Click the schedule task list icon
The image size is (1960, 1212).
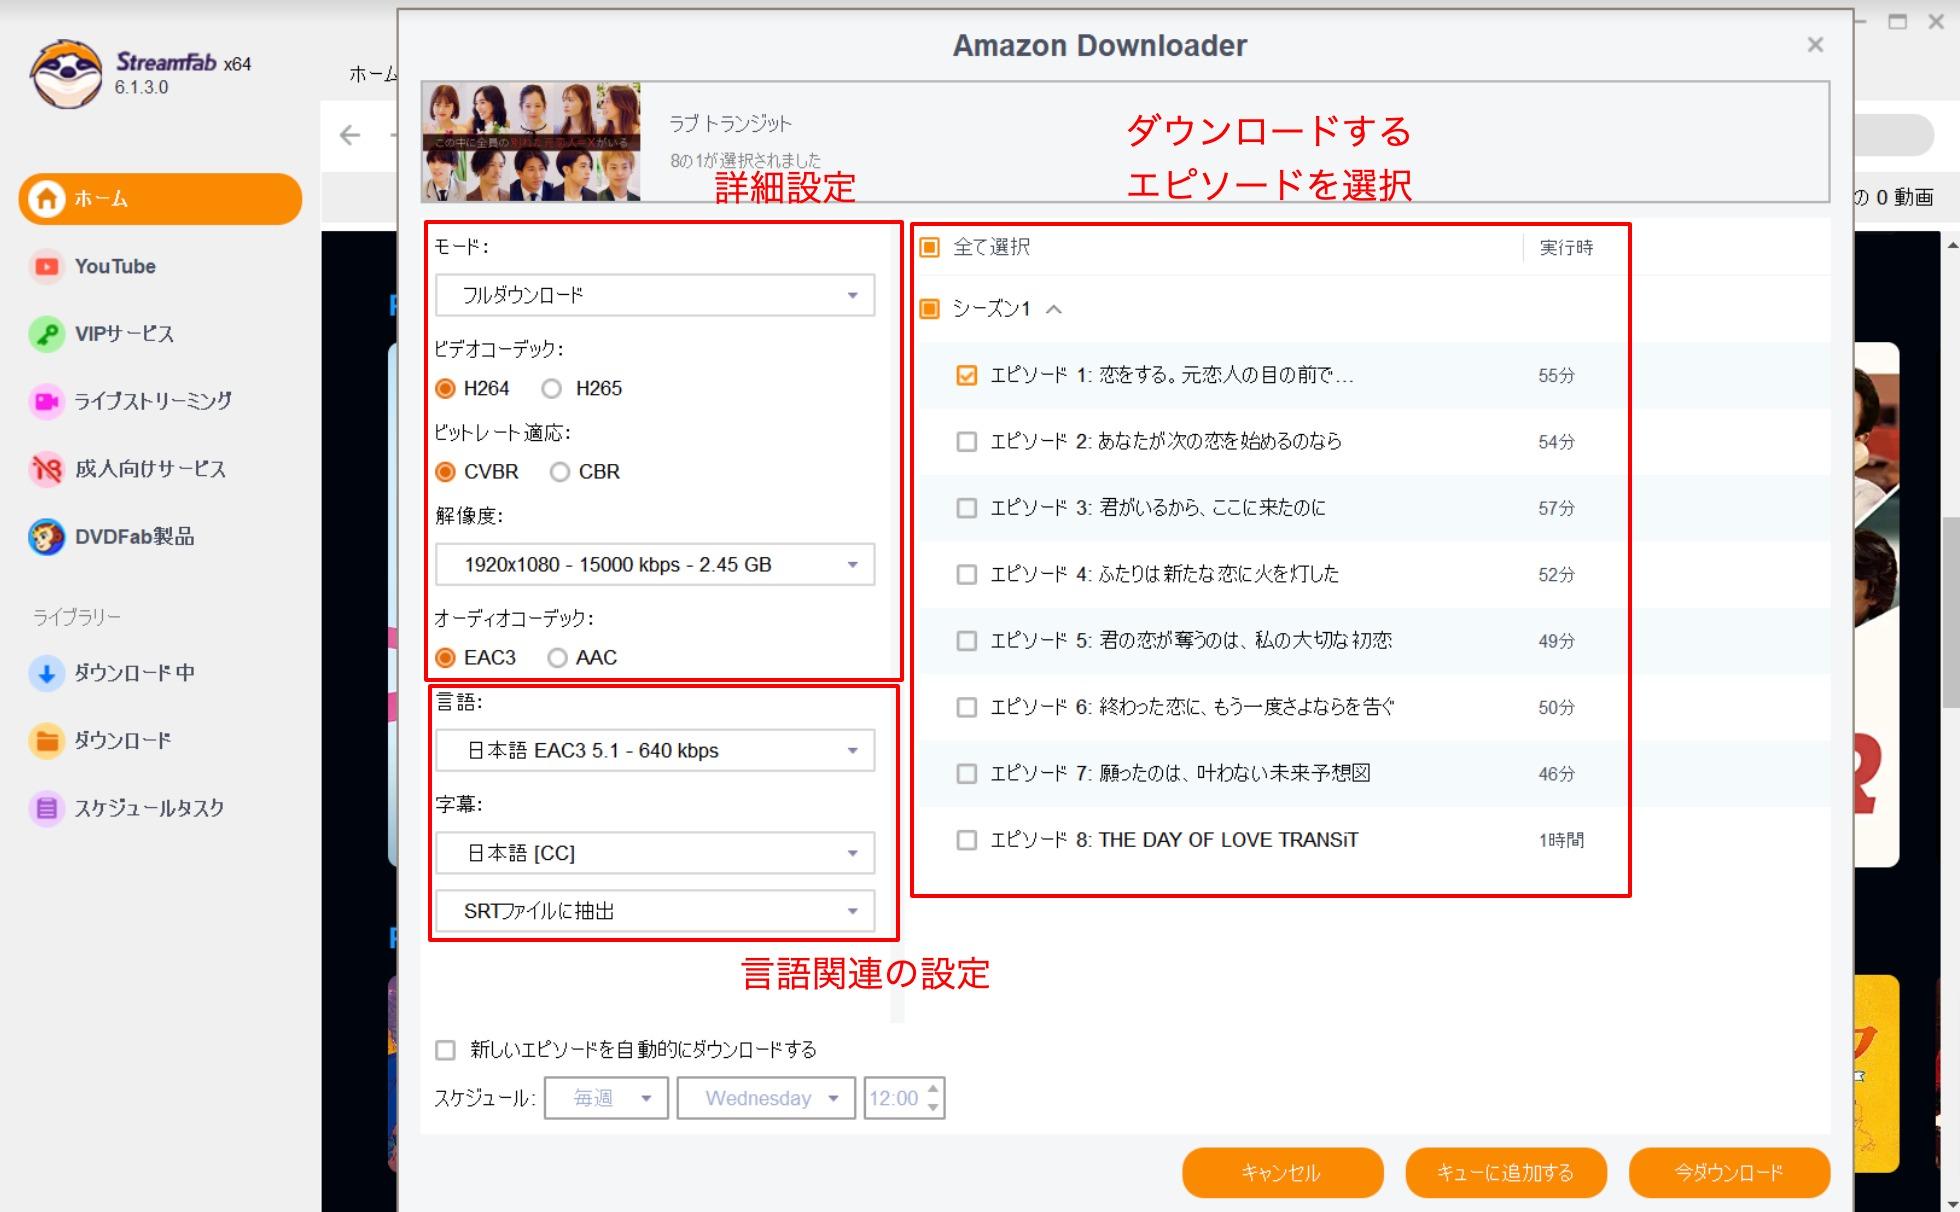point(46,808)
